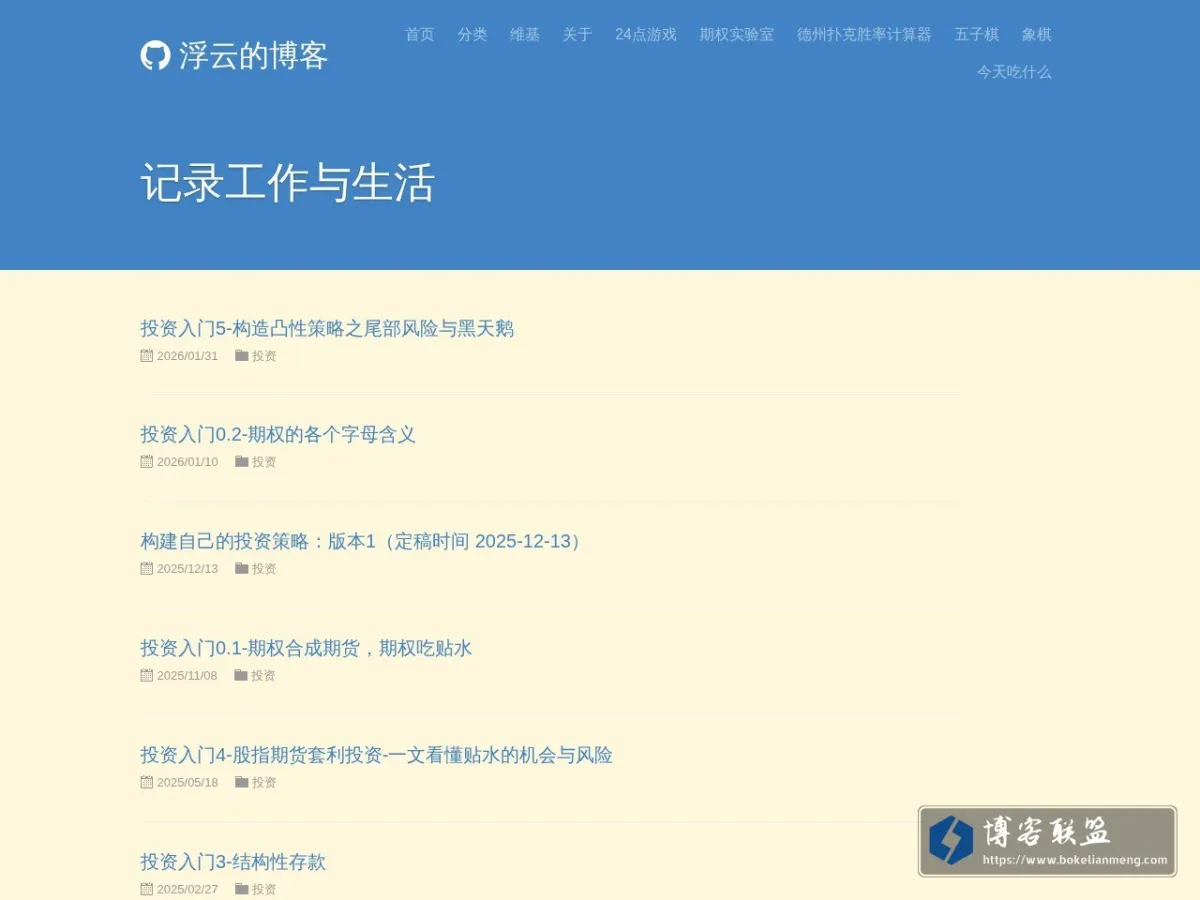Click the date text 2025/12/13
The height and width of the screenshot is (900, 1200).
(187, 569)
